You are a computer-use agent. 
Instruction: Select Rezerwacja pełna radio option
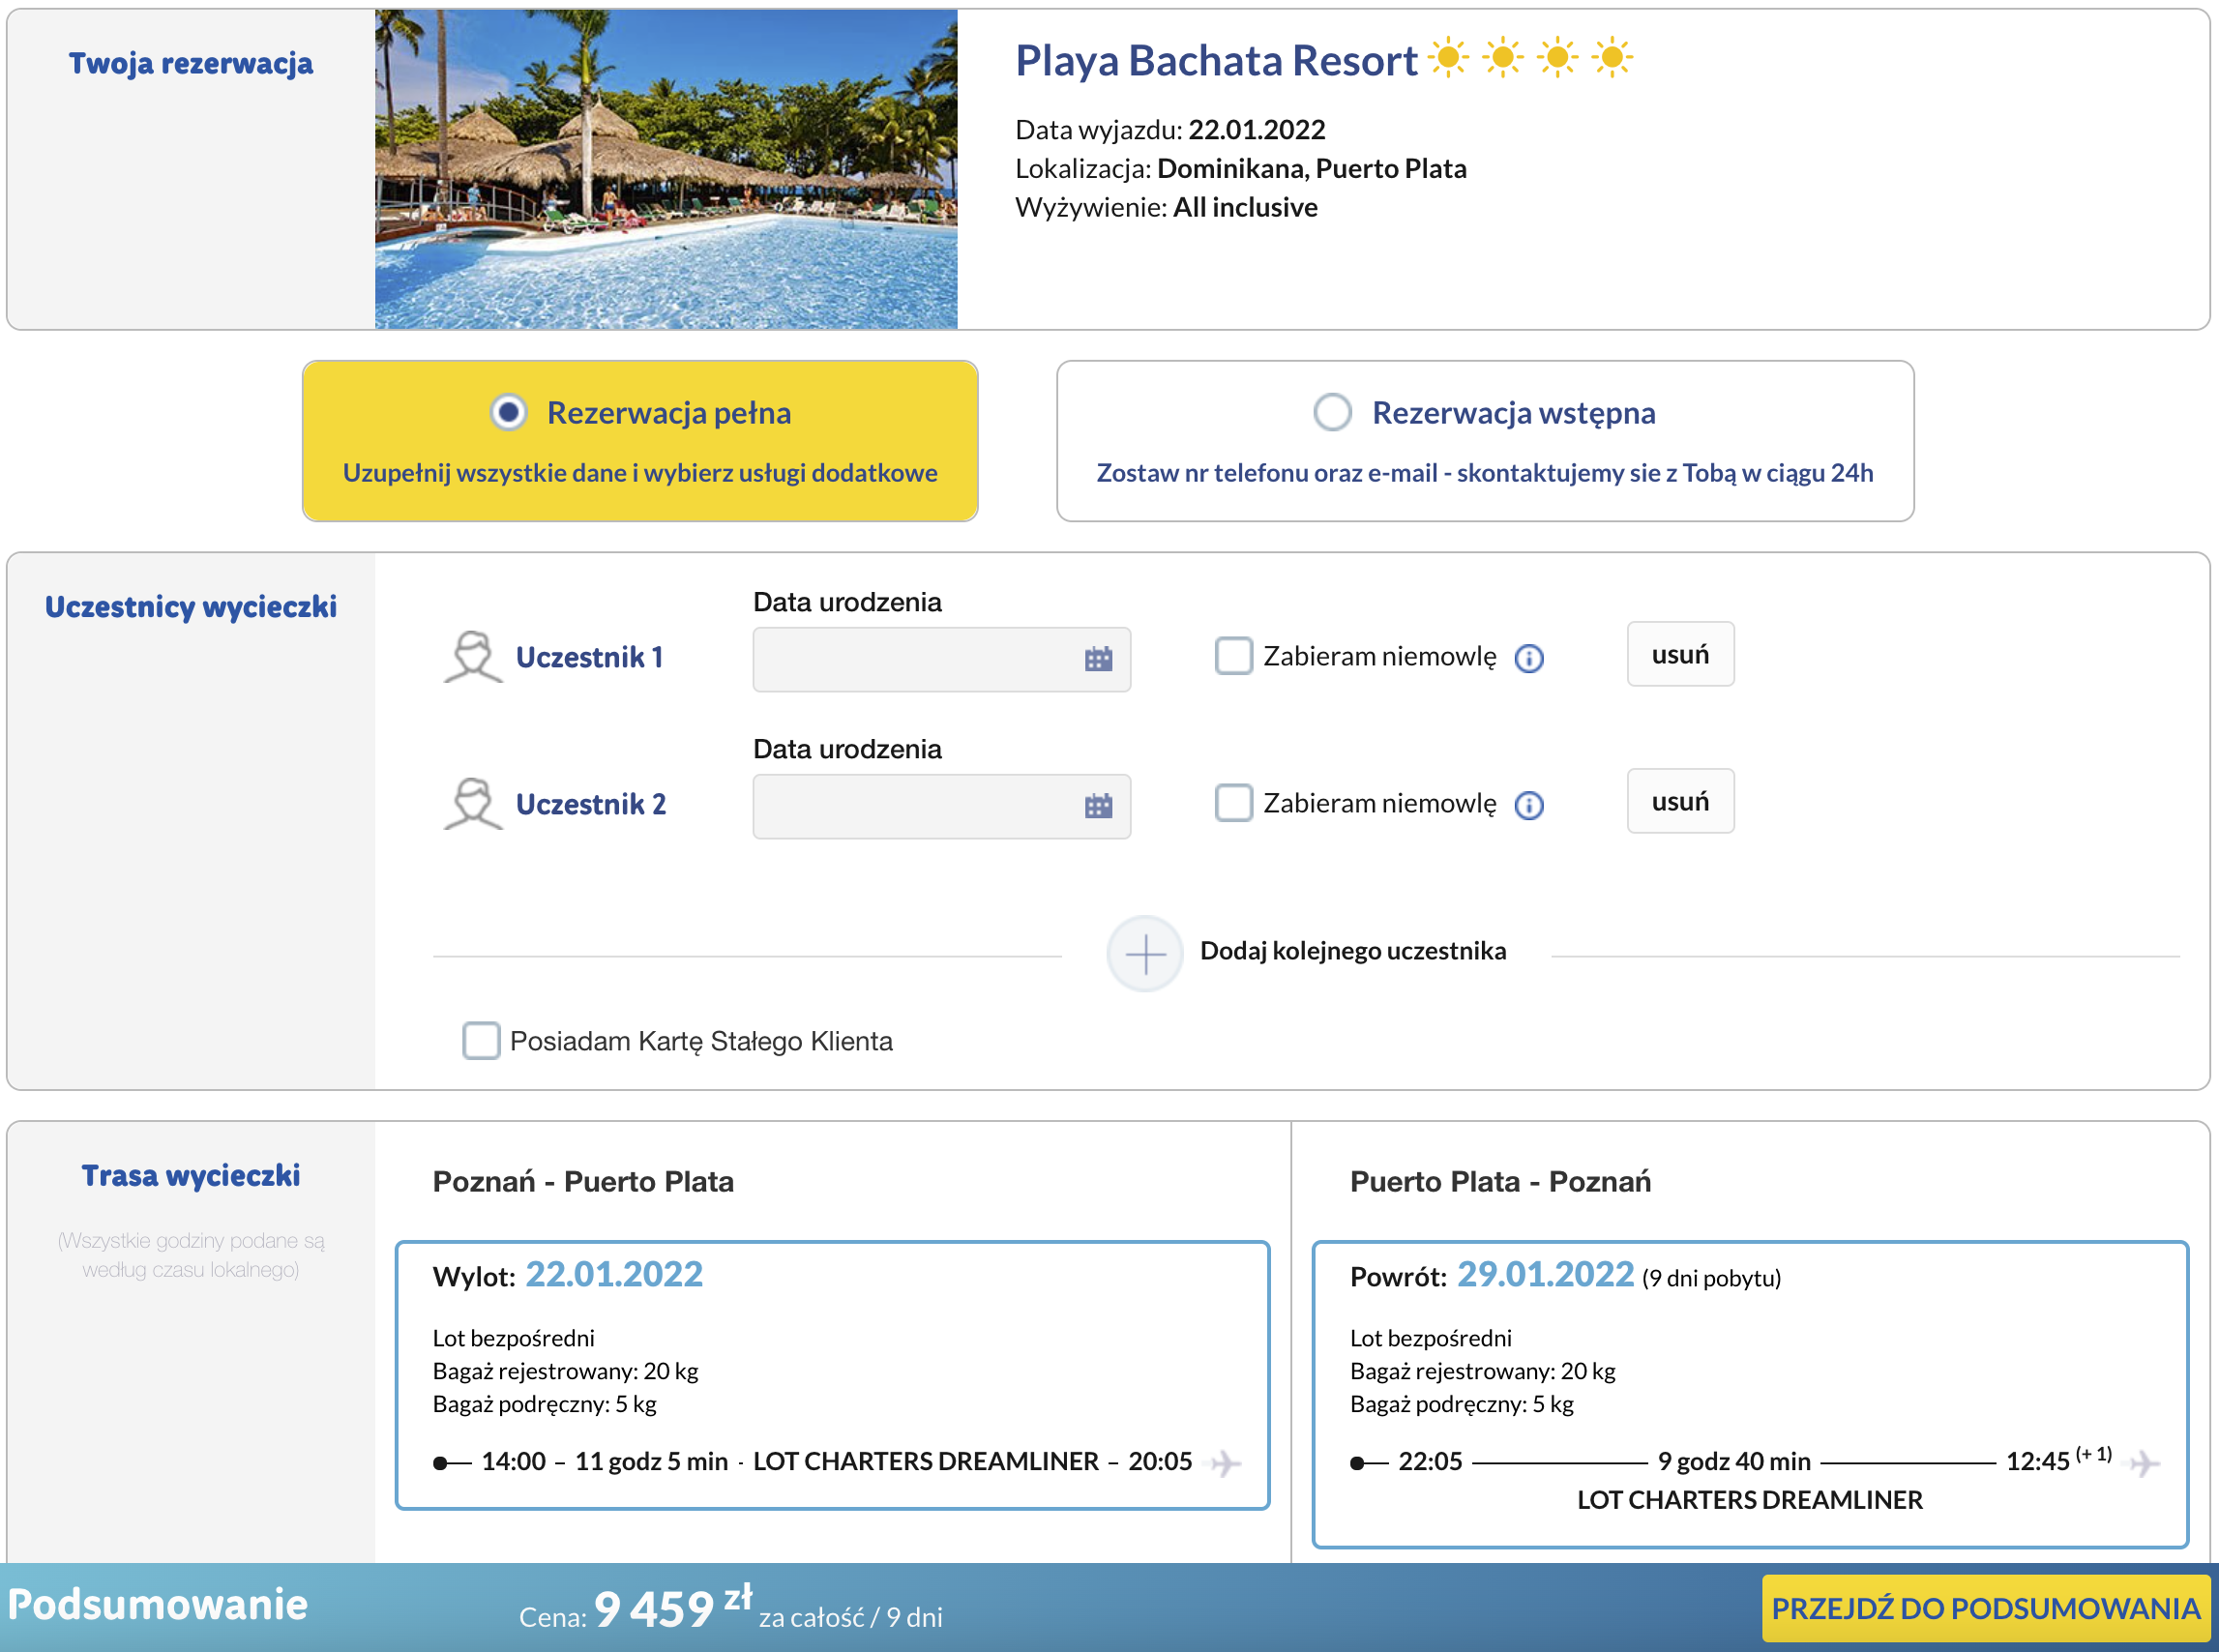509,412
